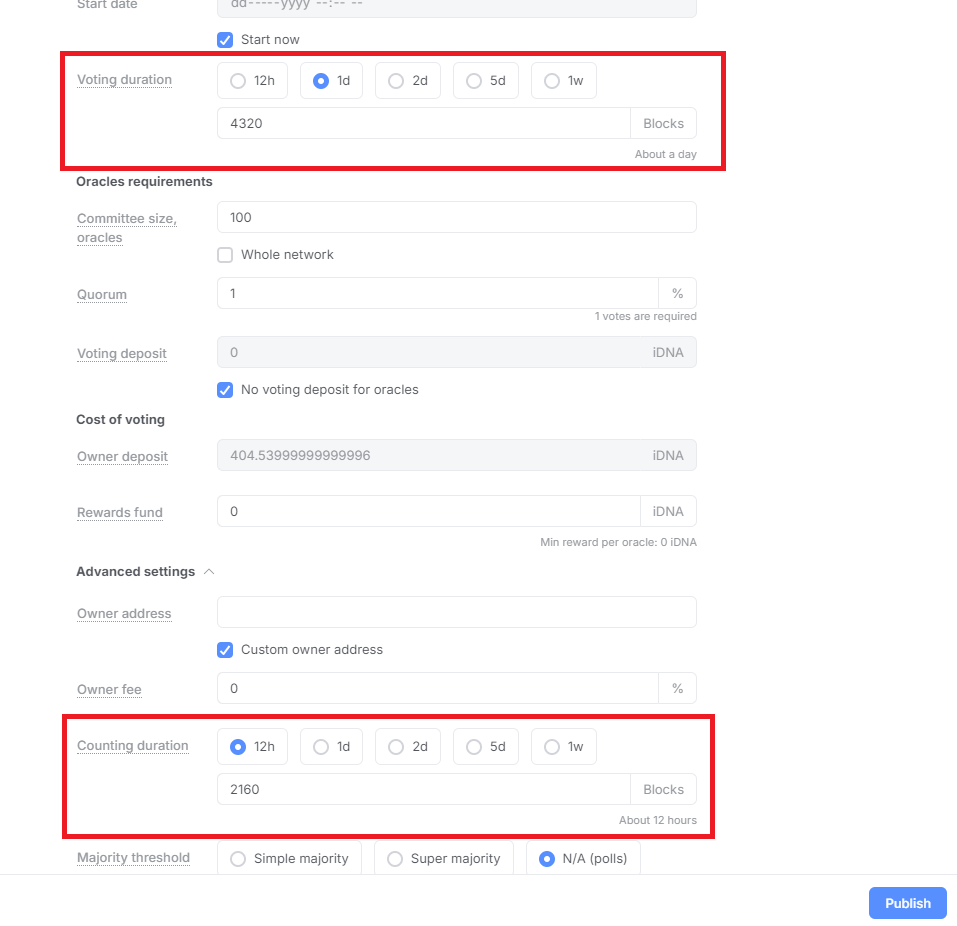Click the Committee size, oracles label
Image resolution: width=957 pixels, height=926 pixels.
pos(126,228)
